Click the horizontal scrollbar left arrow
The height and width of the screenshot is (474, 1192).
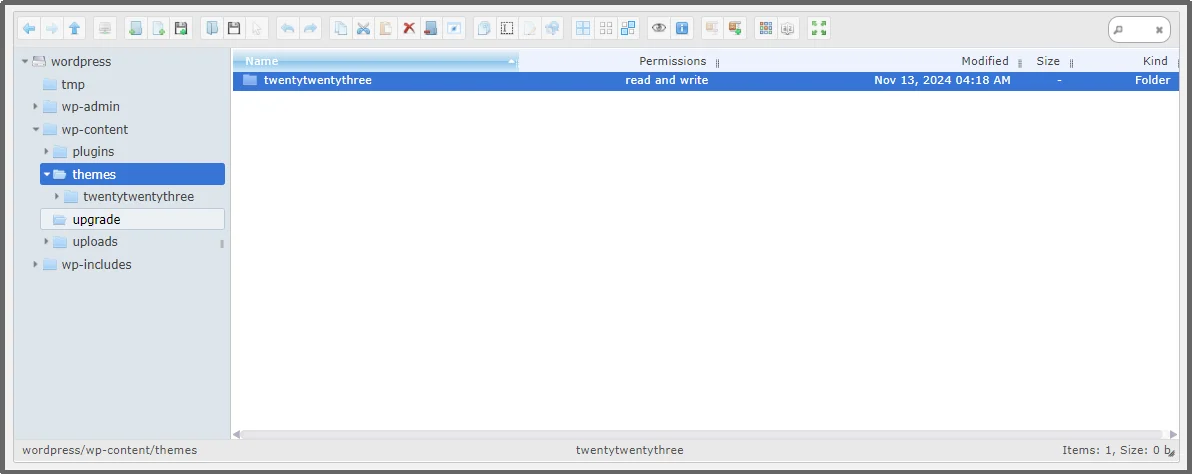tap(236, 434)
